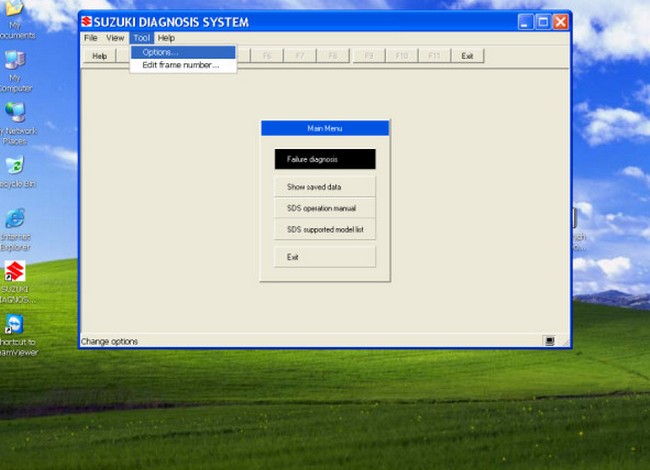The height and width of the screenshot is (470, 650).
Task: Open Show saved data
Action: 325,187
